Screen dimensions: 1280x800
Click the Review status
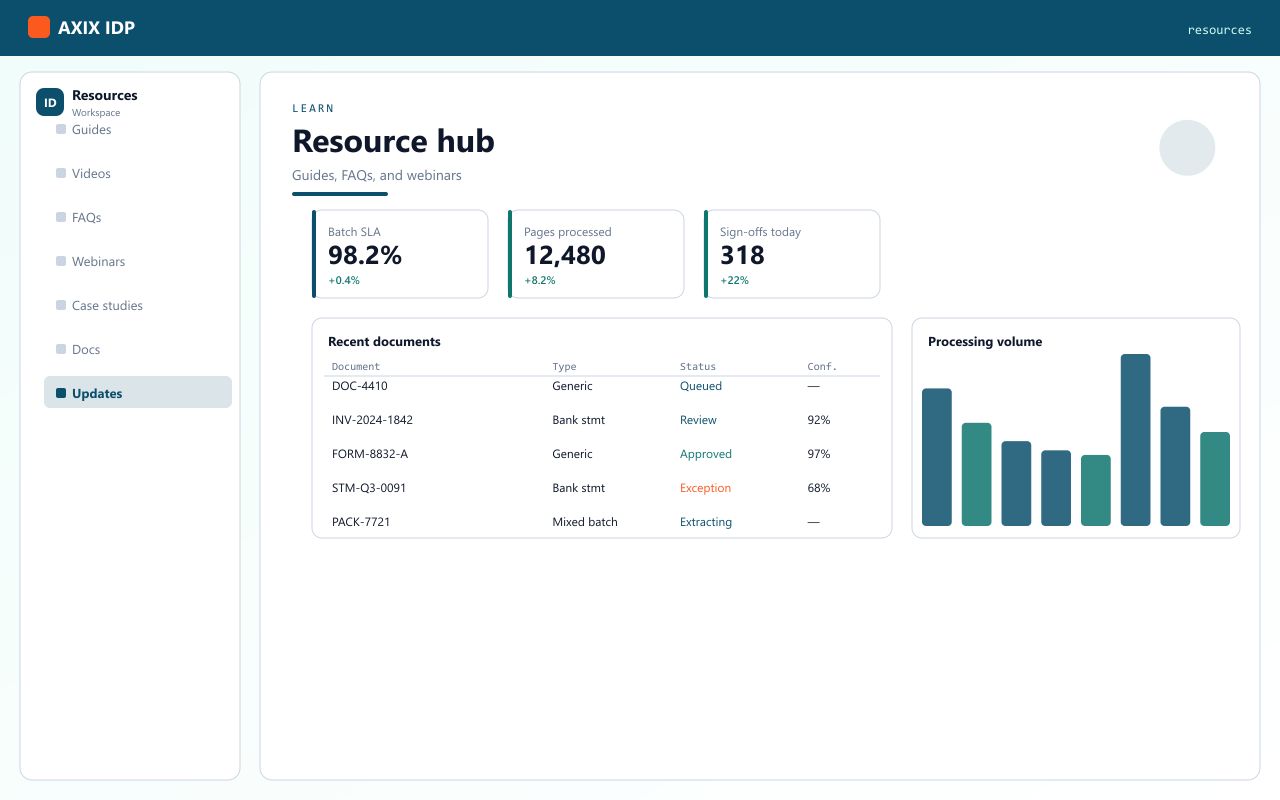698,420
